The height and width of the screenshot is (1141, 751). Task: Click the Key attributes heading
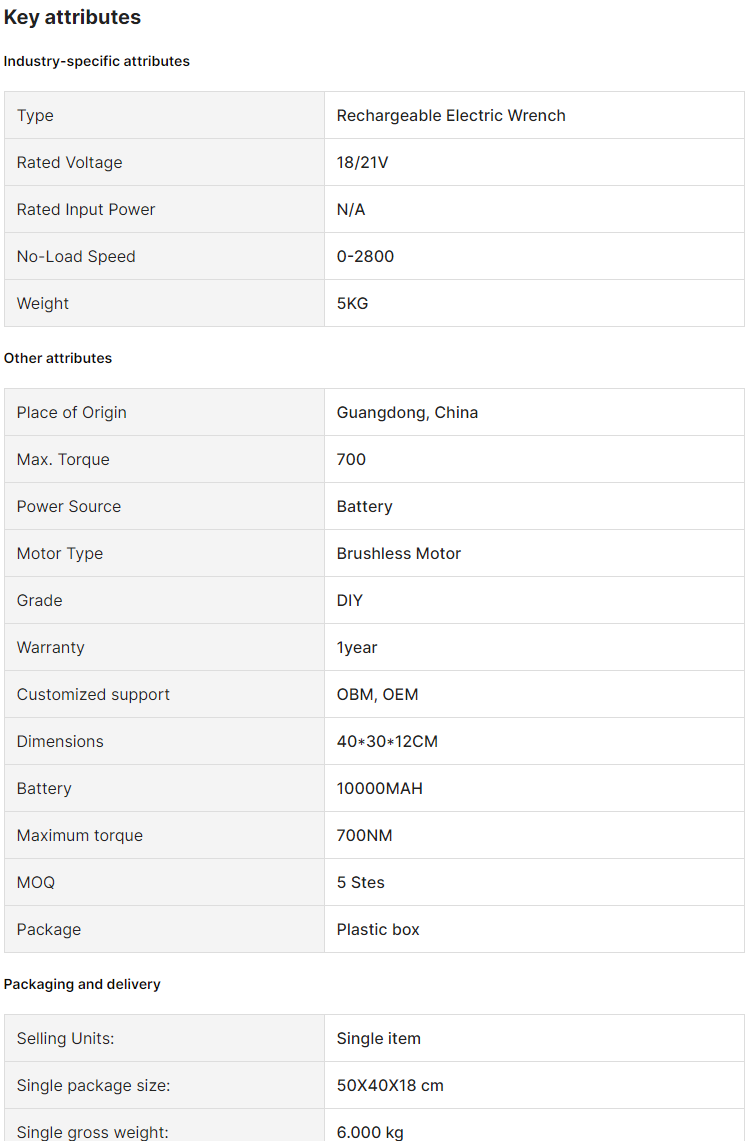[x=72, y=17]
